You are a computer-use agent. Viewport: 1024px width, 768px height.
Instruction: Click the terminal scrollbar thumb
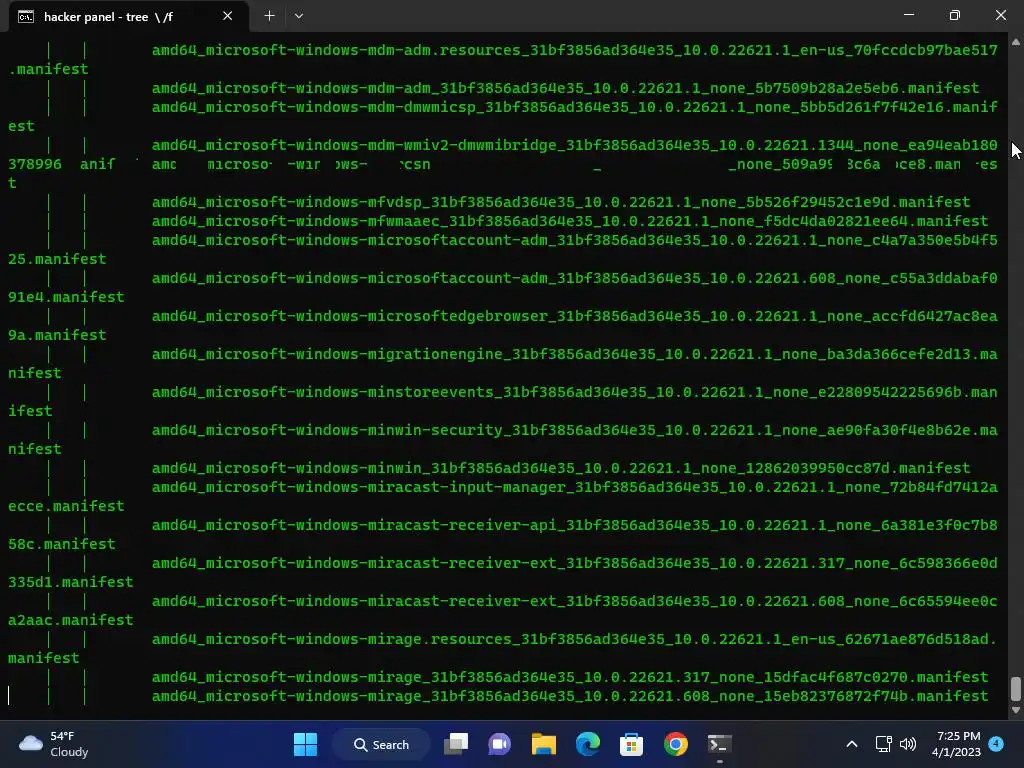1015,688
